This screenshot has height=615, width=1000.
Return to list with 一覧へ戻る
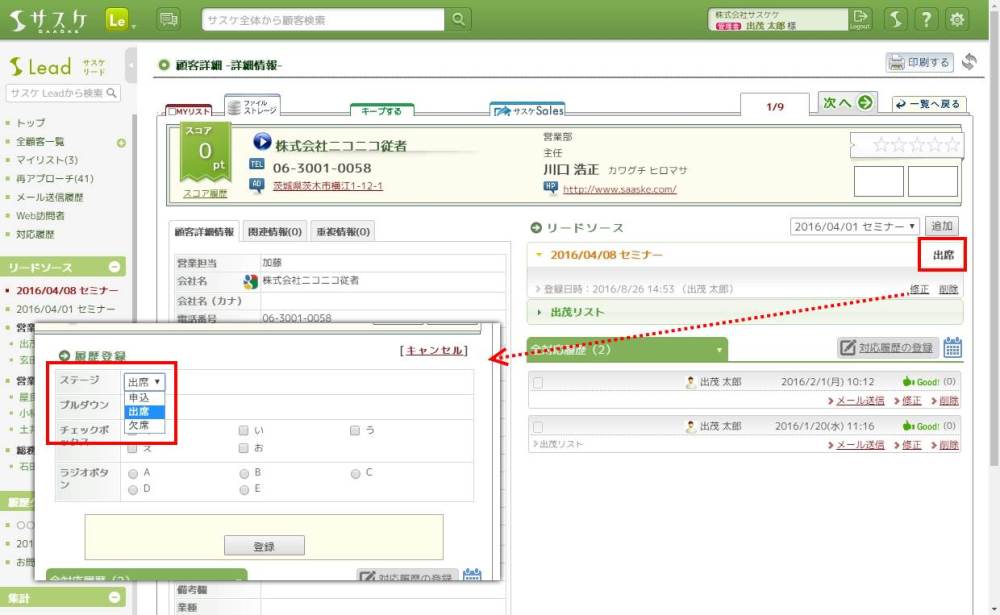929,103
